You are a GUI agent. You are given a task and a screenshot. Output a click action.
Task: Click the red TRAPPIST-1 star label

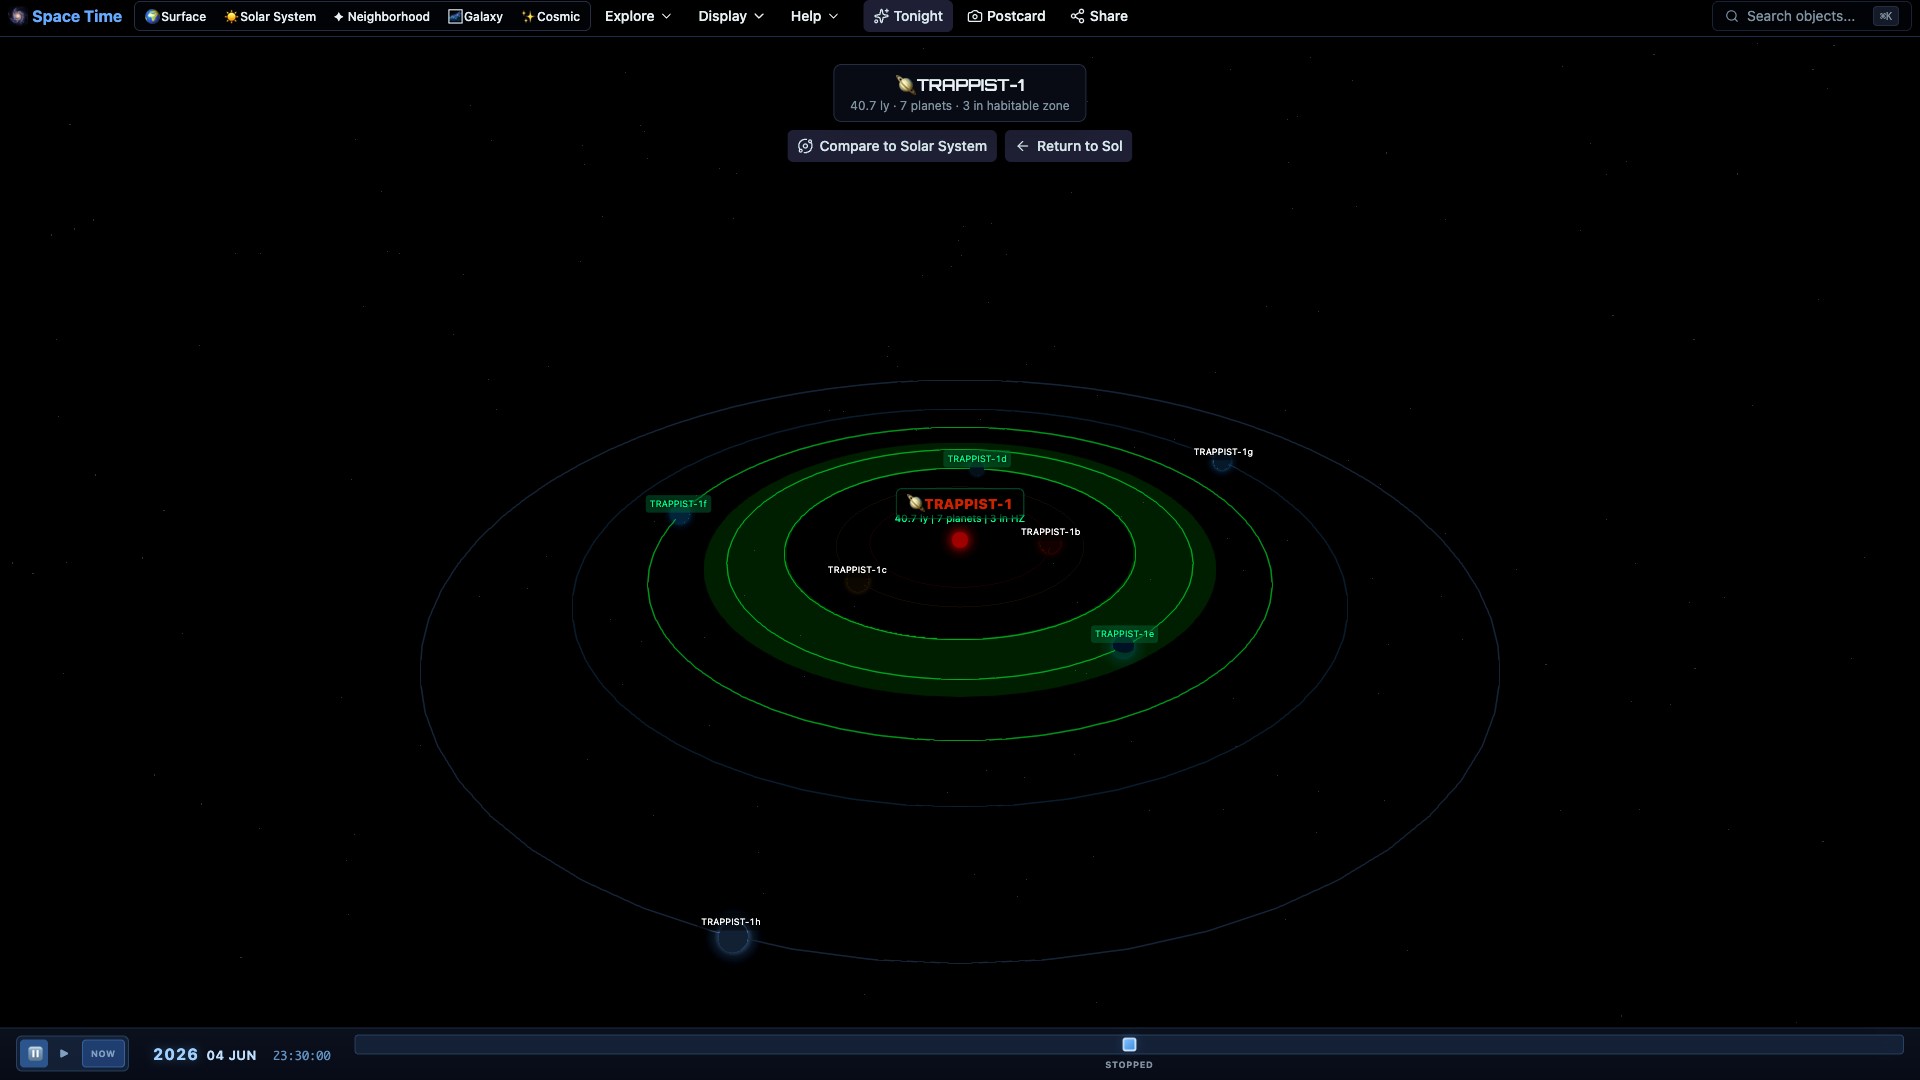[x=960, y=504]
